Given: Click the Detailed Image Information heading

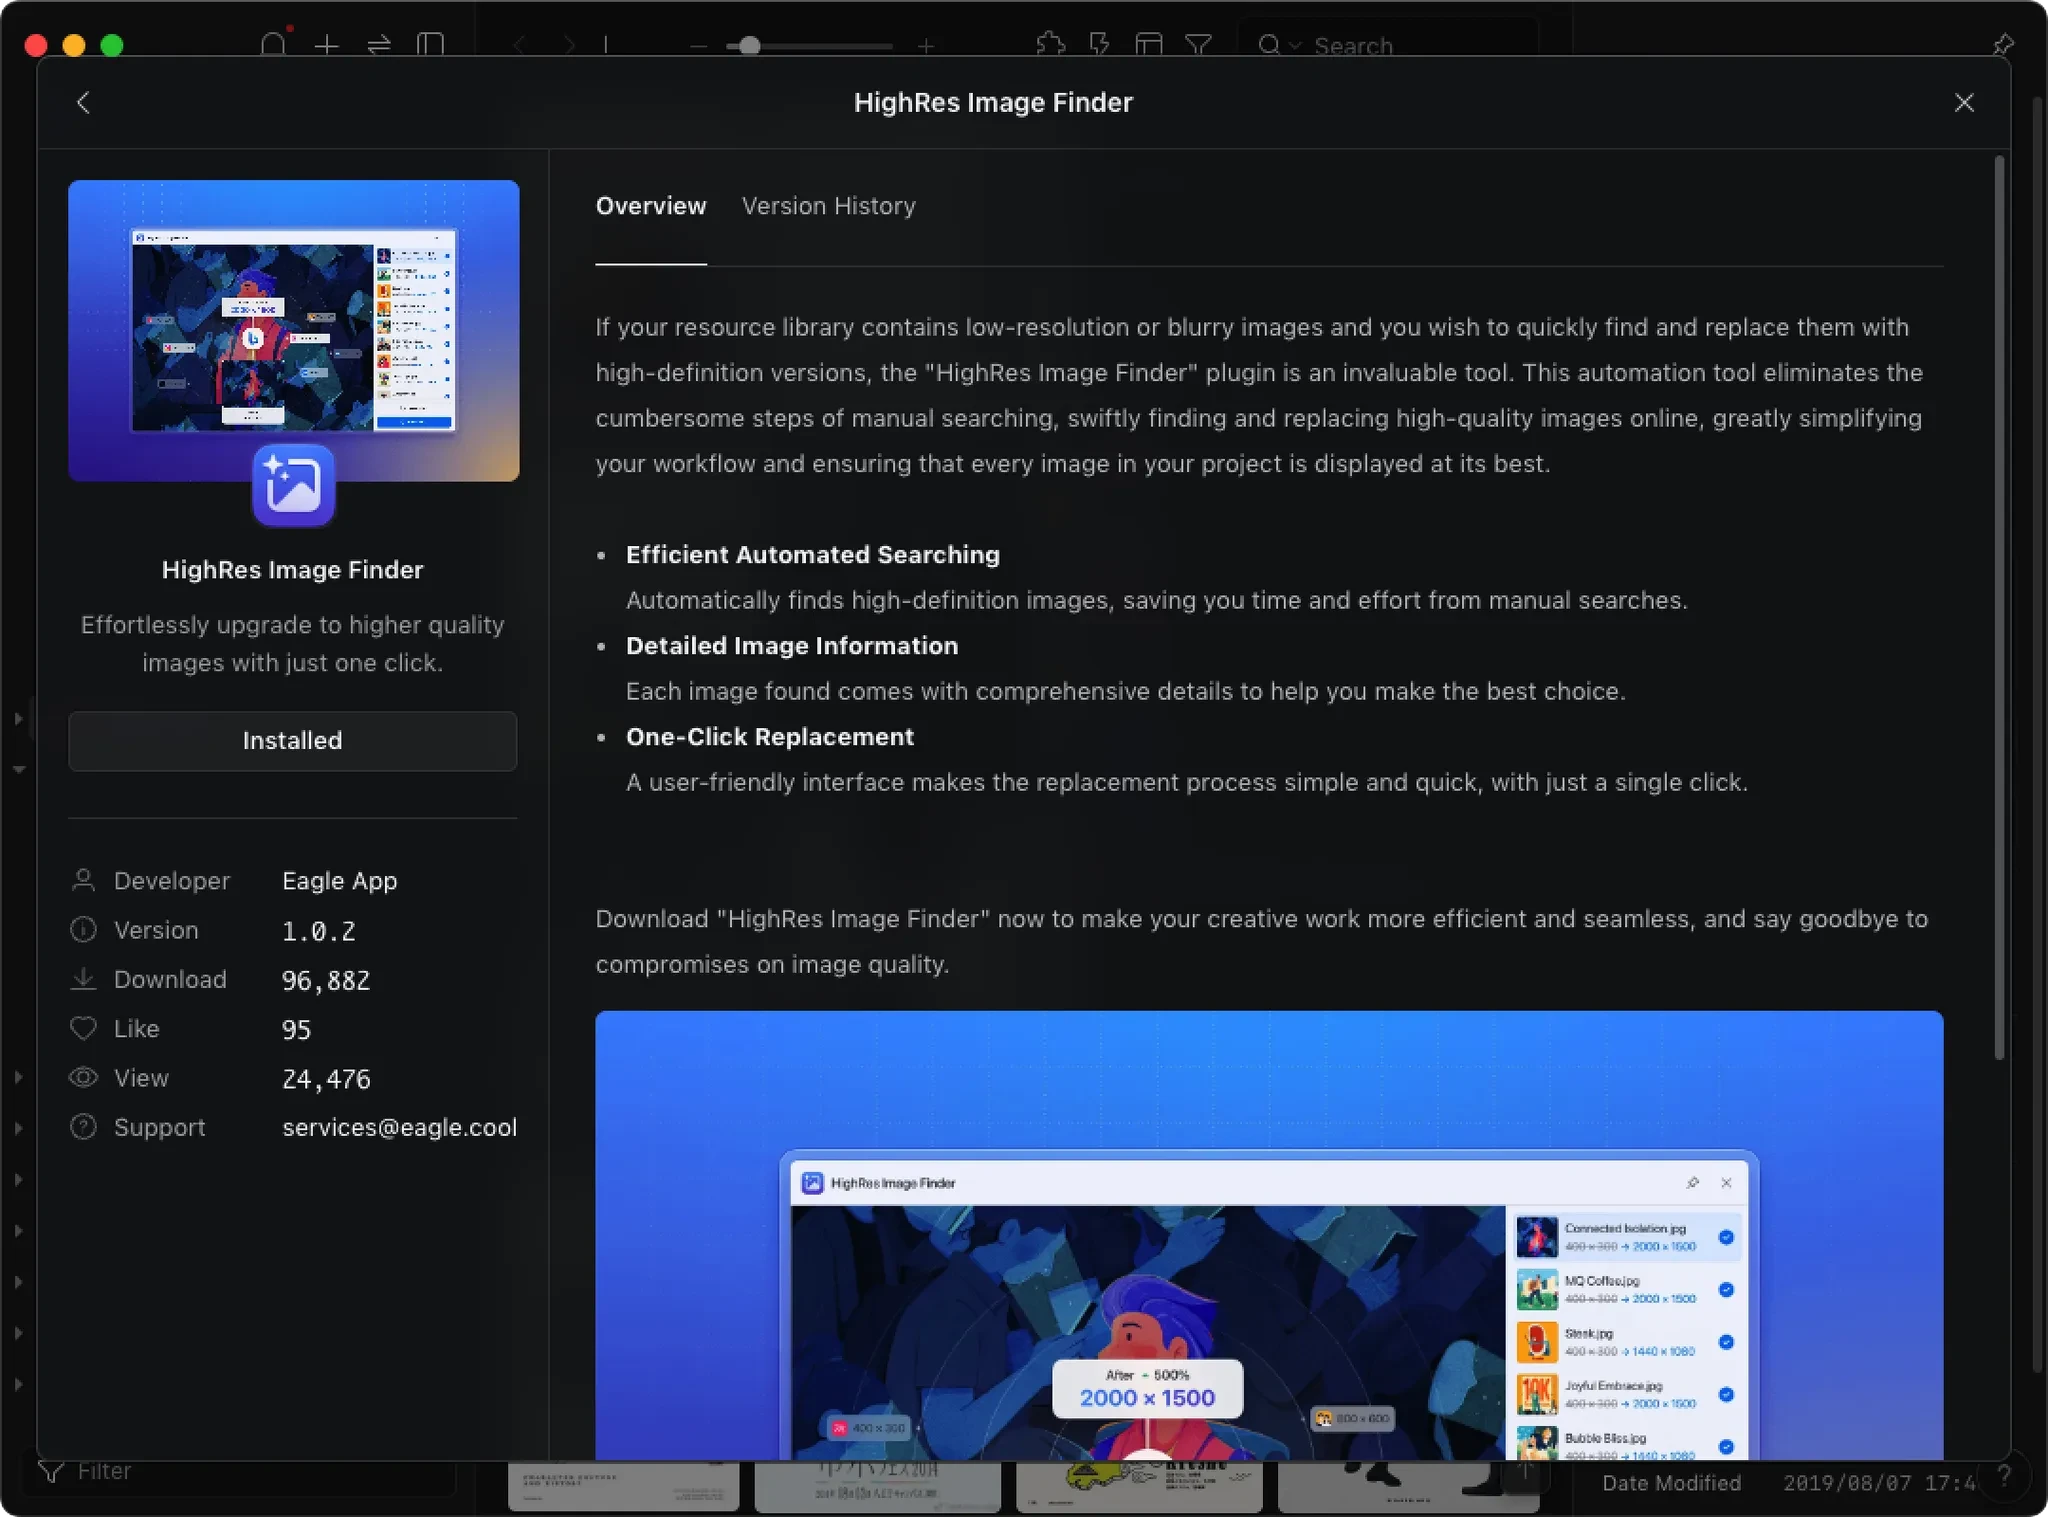Looking at the screenshot, I should [791, 645].
